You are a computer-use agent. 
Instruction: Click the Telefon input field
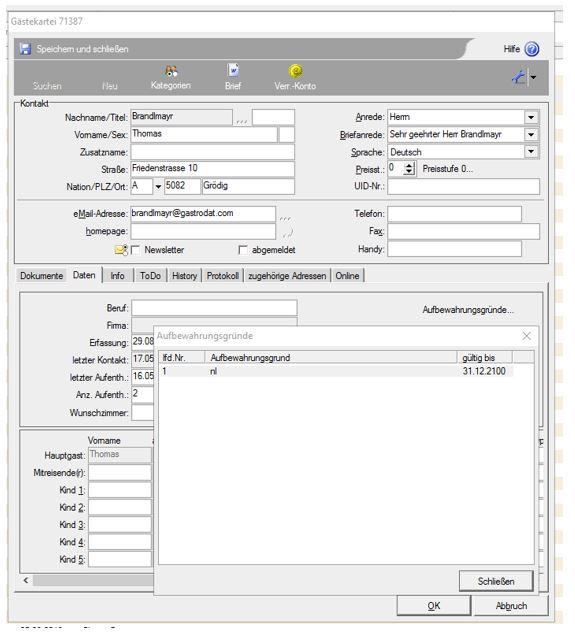pos(454,214)
